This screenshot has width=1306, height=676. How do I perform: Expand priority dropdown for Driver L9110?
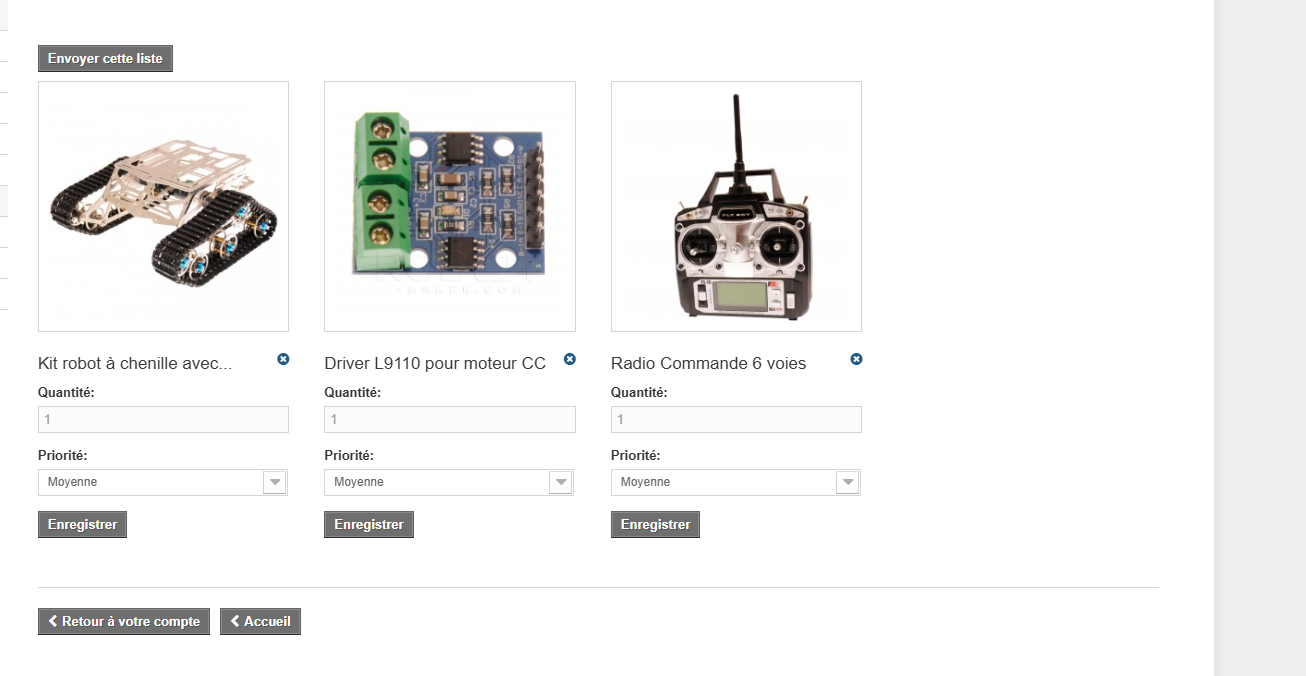point(449,482)
